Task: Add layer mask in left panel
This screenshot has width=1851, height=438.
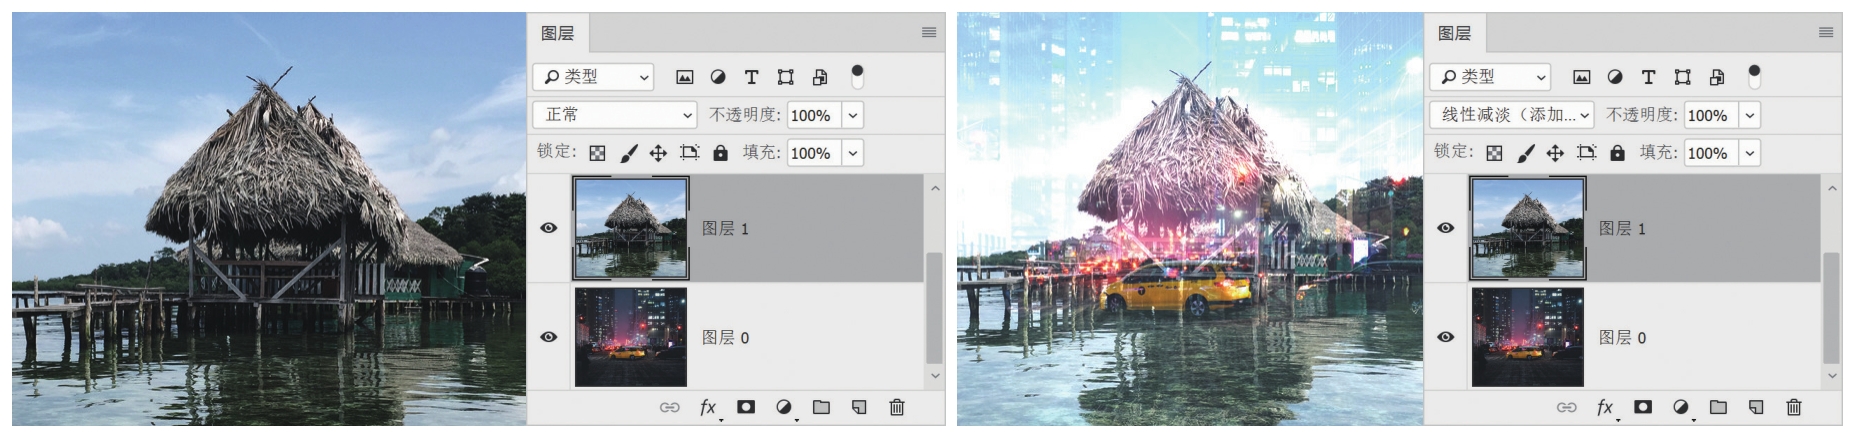Action: [x=746, y=407]
